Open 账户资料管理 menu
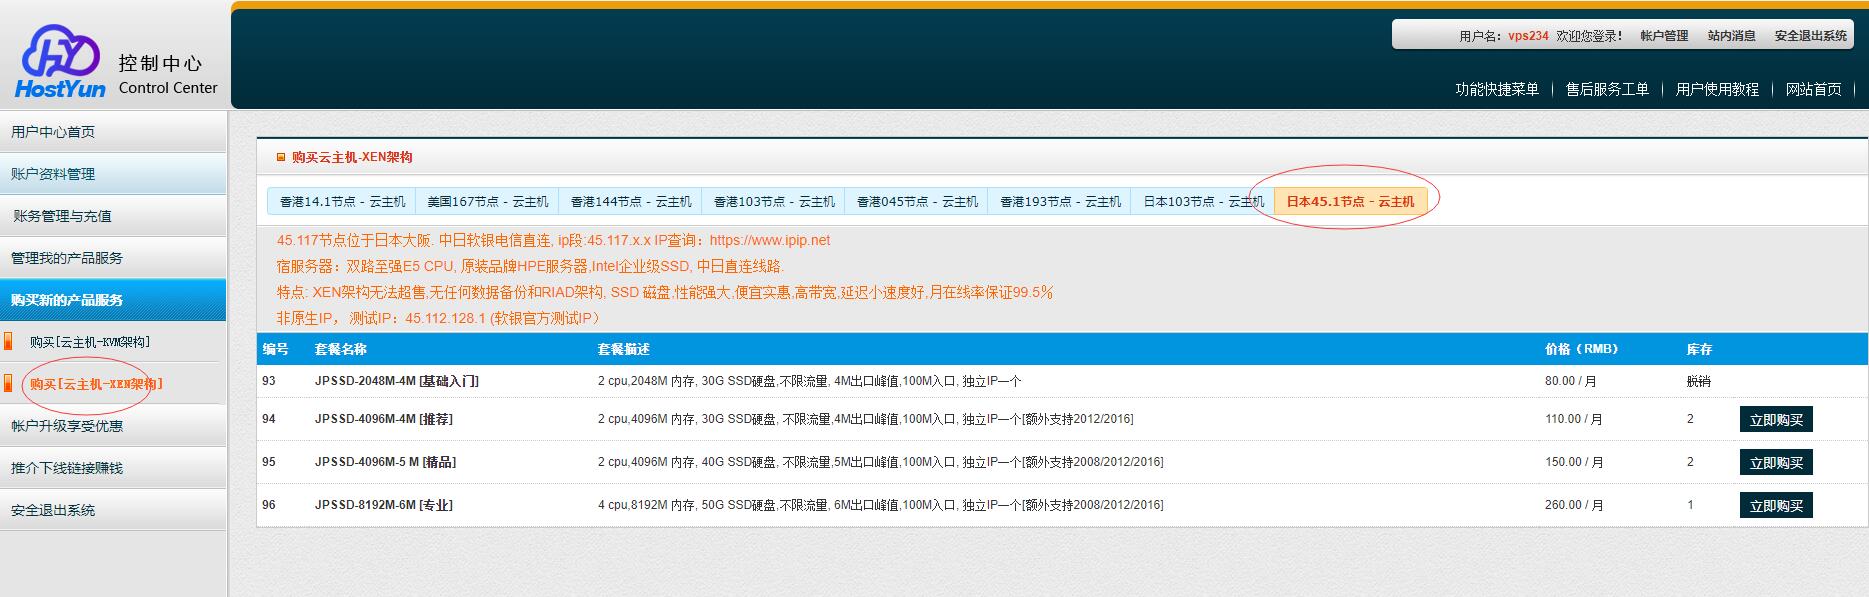The height and width of the screenshot is (597, 1869). tap(113, 173)
